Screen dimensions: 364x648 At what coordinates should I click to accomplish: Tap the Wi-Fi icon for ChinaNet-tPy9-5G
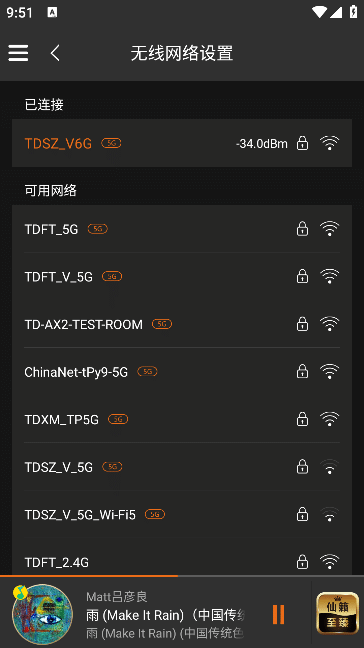[329, 372]
